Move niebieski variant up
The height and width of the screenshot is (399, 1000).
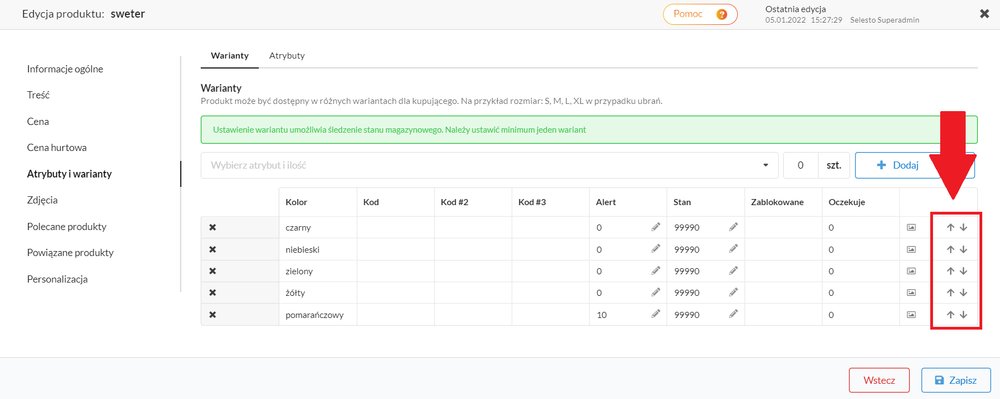[950, 249]
